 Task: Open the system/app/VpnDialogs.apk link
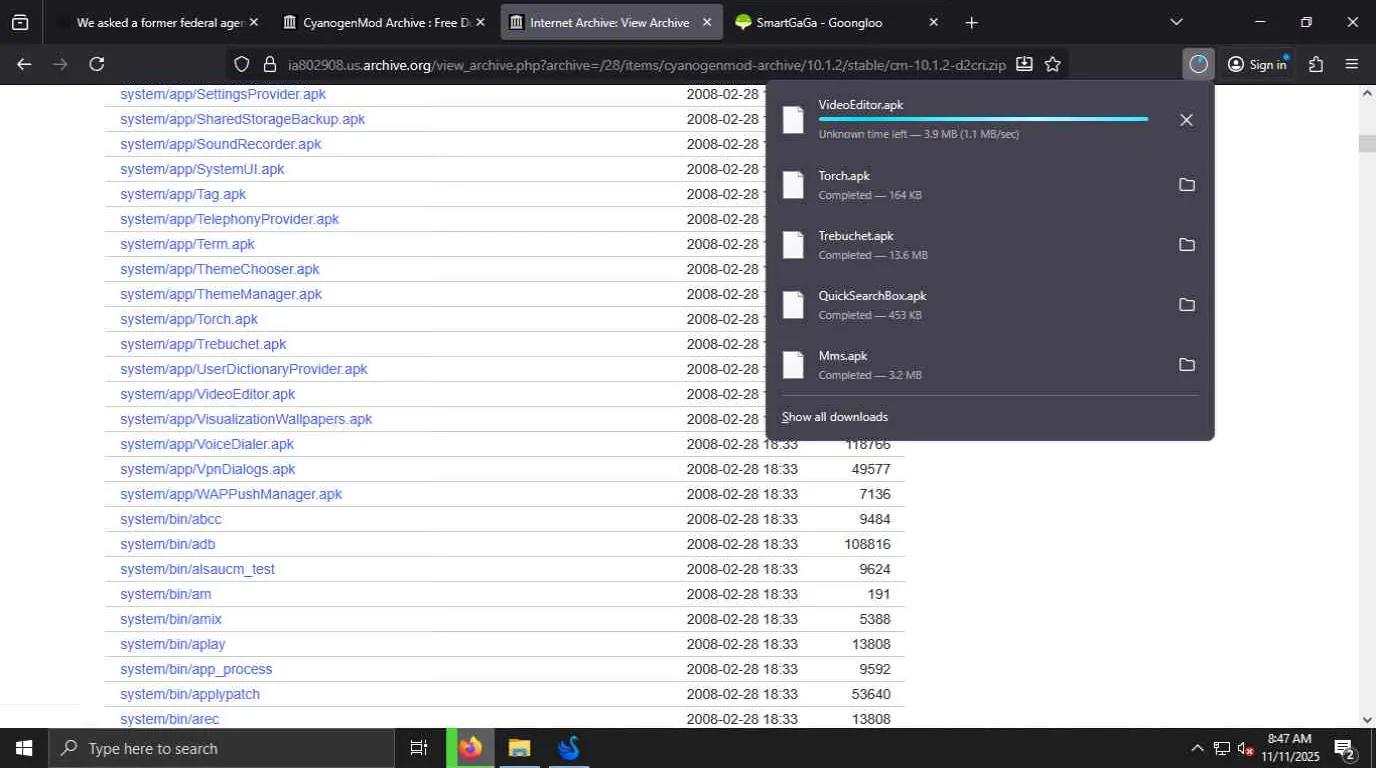[208, 469]
